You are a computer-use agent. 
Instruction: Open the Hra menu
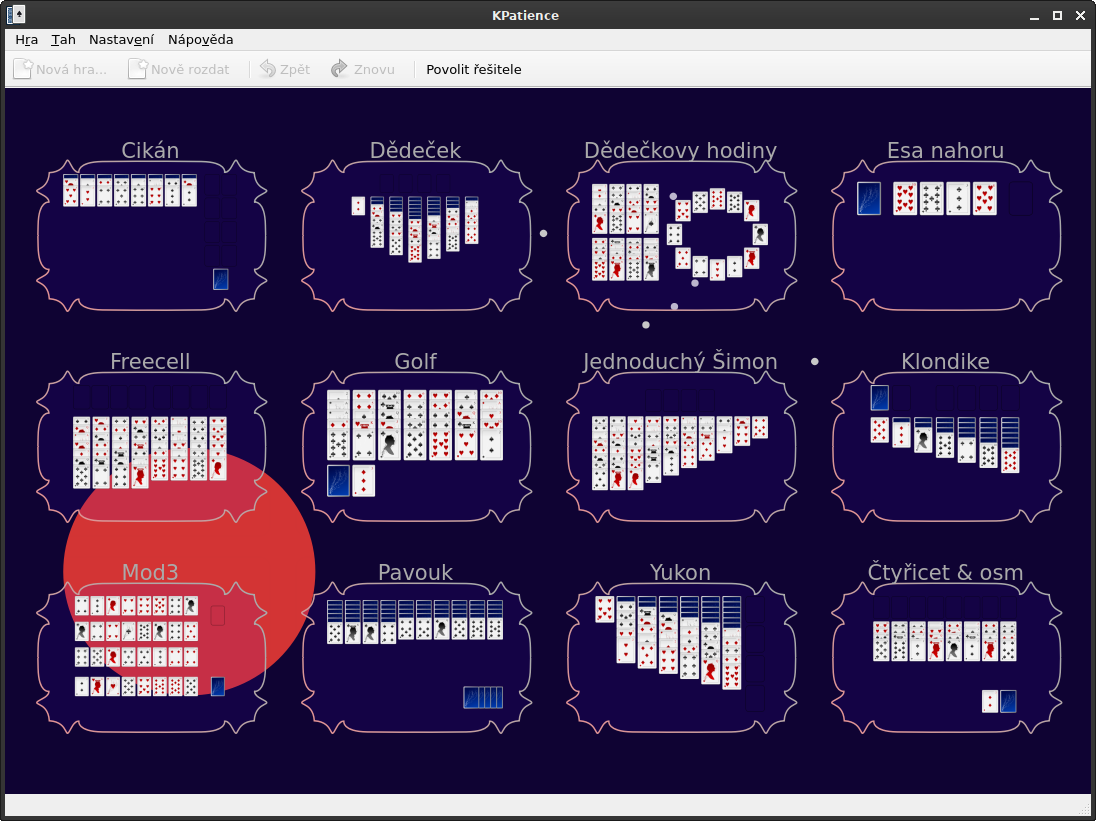pos(27,40)
